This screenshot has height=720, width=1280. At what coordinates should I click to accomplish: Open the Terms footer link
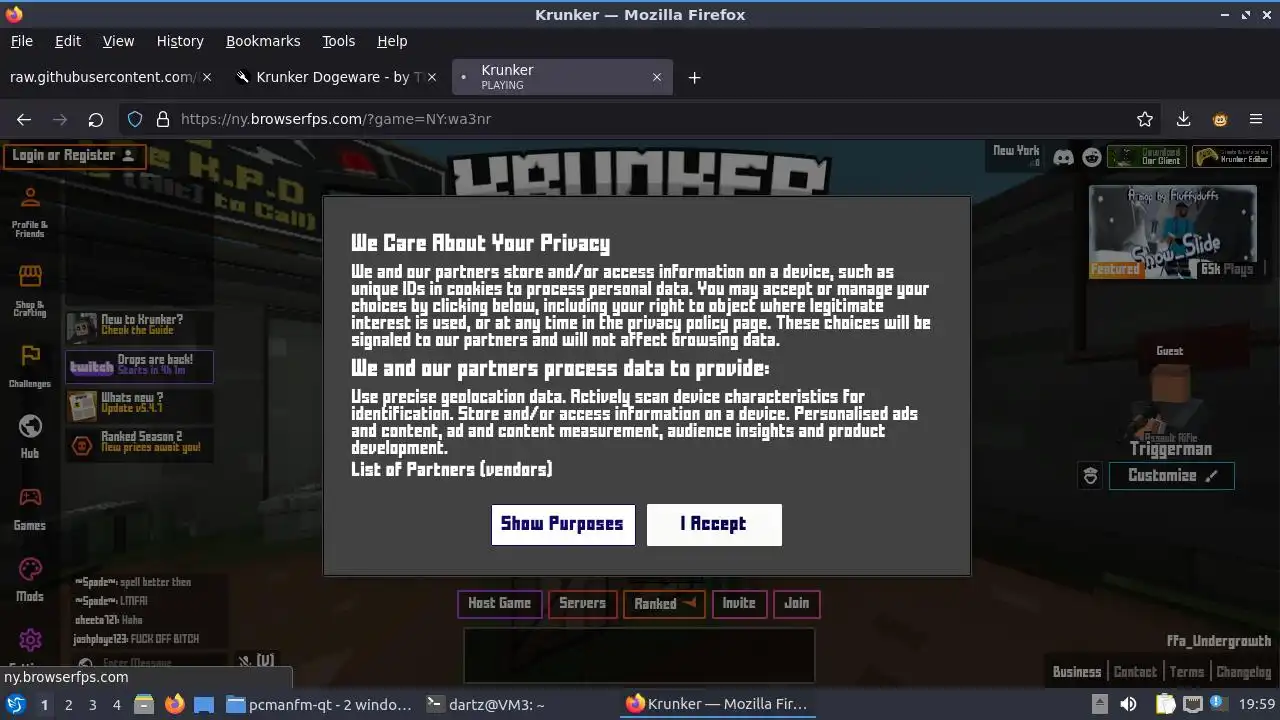[1187, 672]
